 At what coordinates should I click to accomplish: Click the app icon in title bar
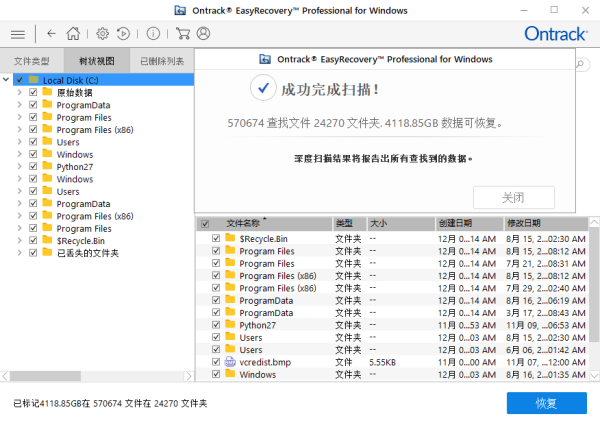pyautogui.click(x=180, y=10)
